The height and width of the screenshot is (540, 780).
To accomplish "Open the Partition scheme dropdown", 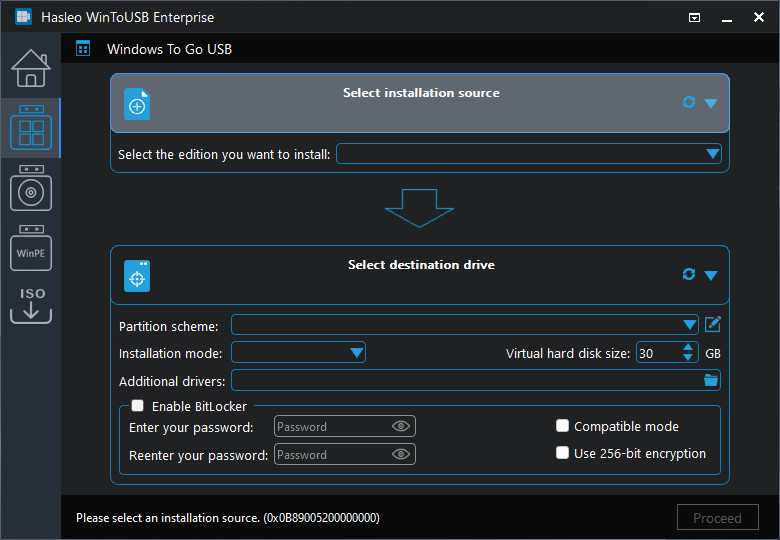I will [x=465, y=325].
